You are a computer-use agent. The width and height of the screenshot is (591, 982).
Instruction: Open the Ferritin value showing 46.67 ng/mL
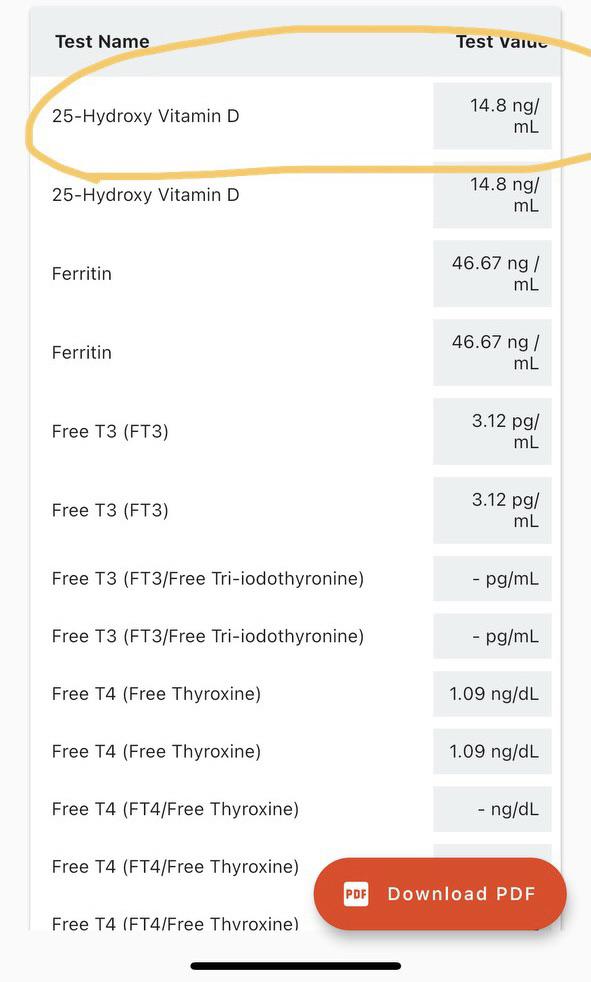click(492, 273)
